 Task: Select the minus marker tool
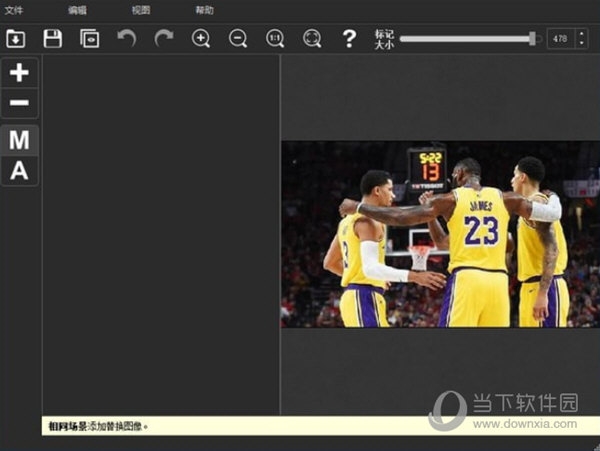20,103
